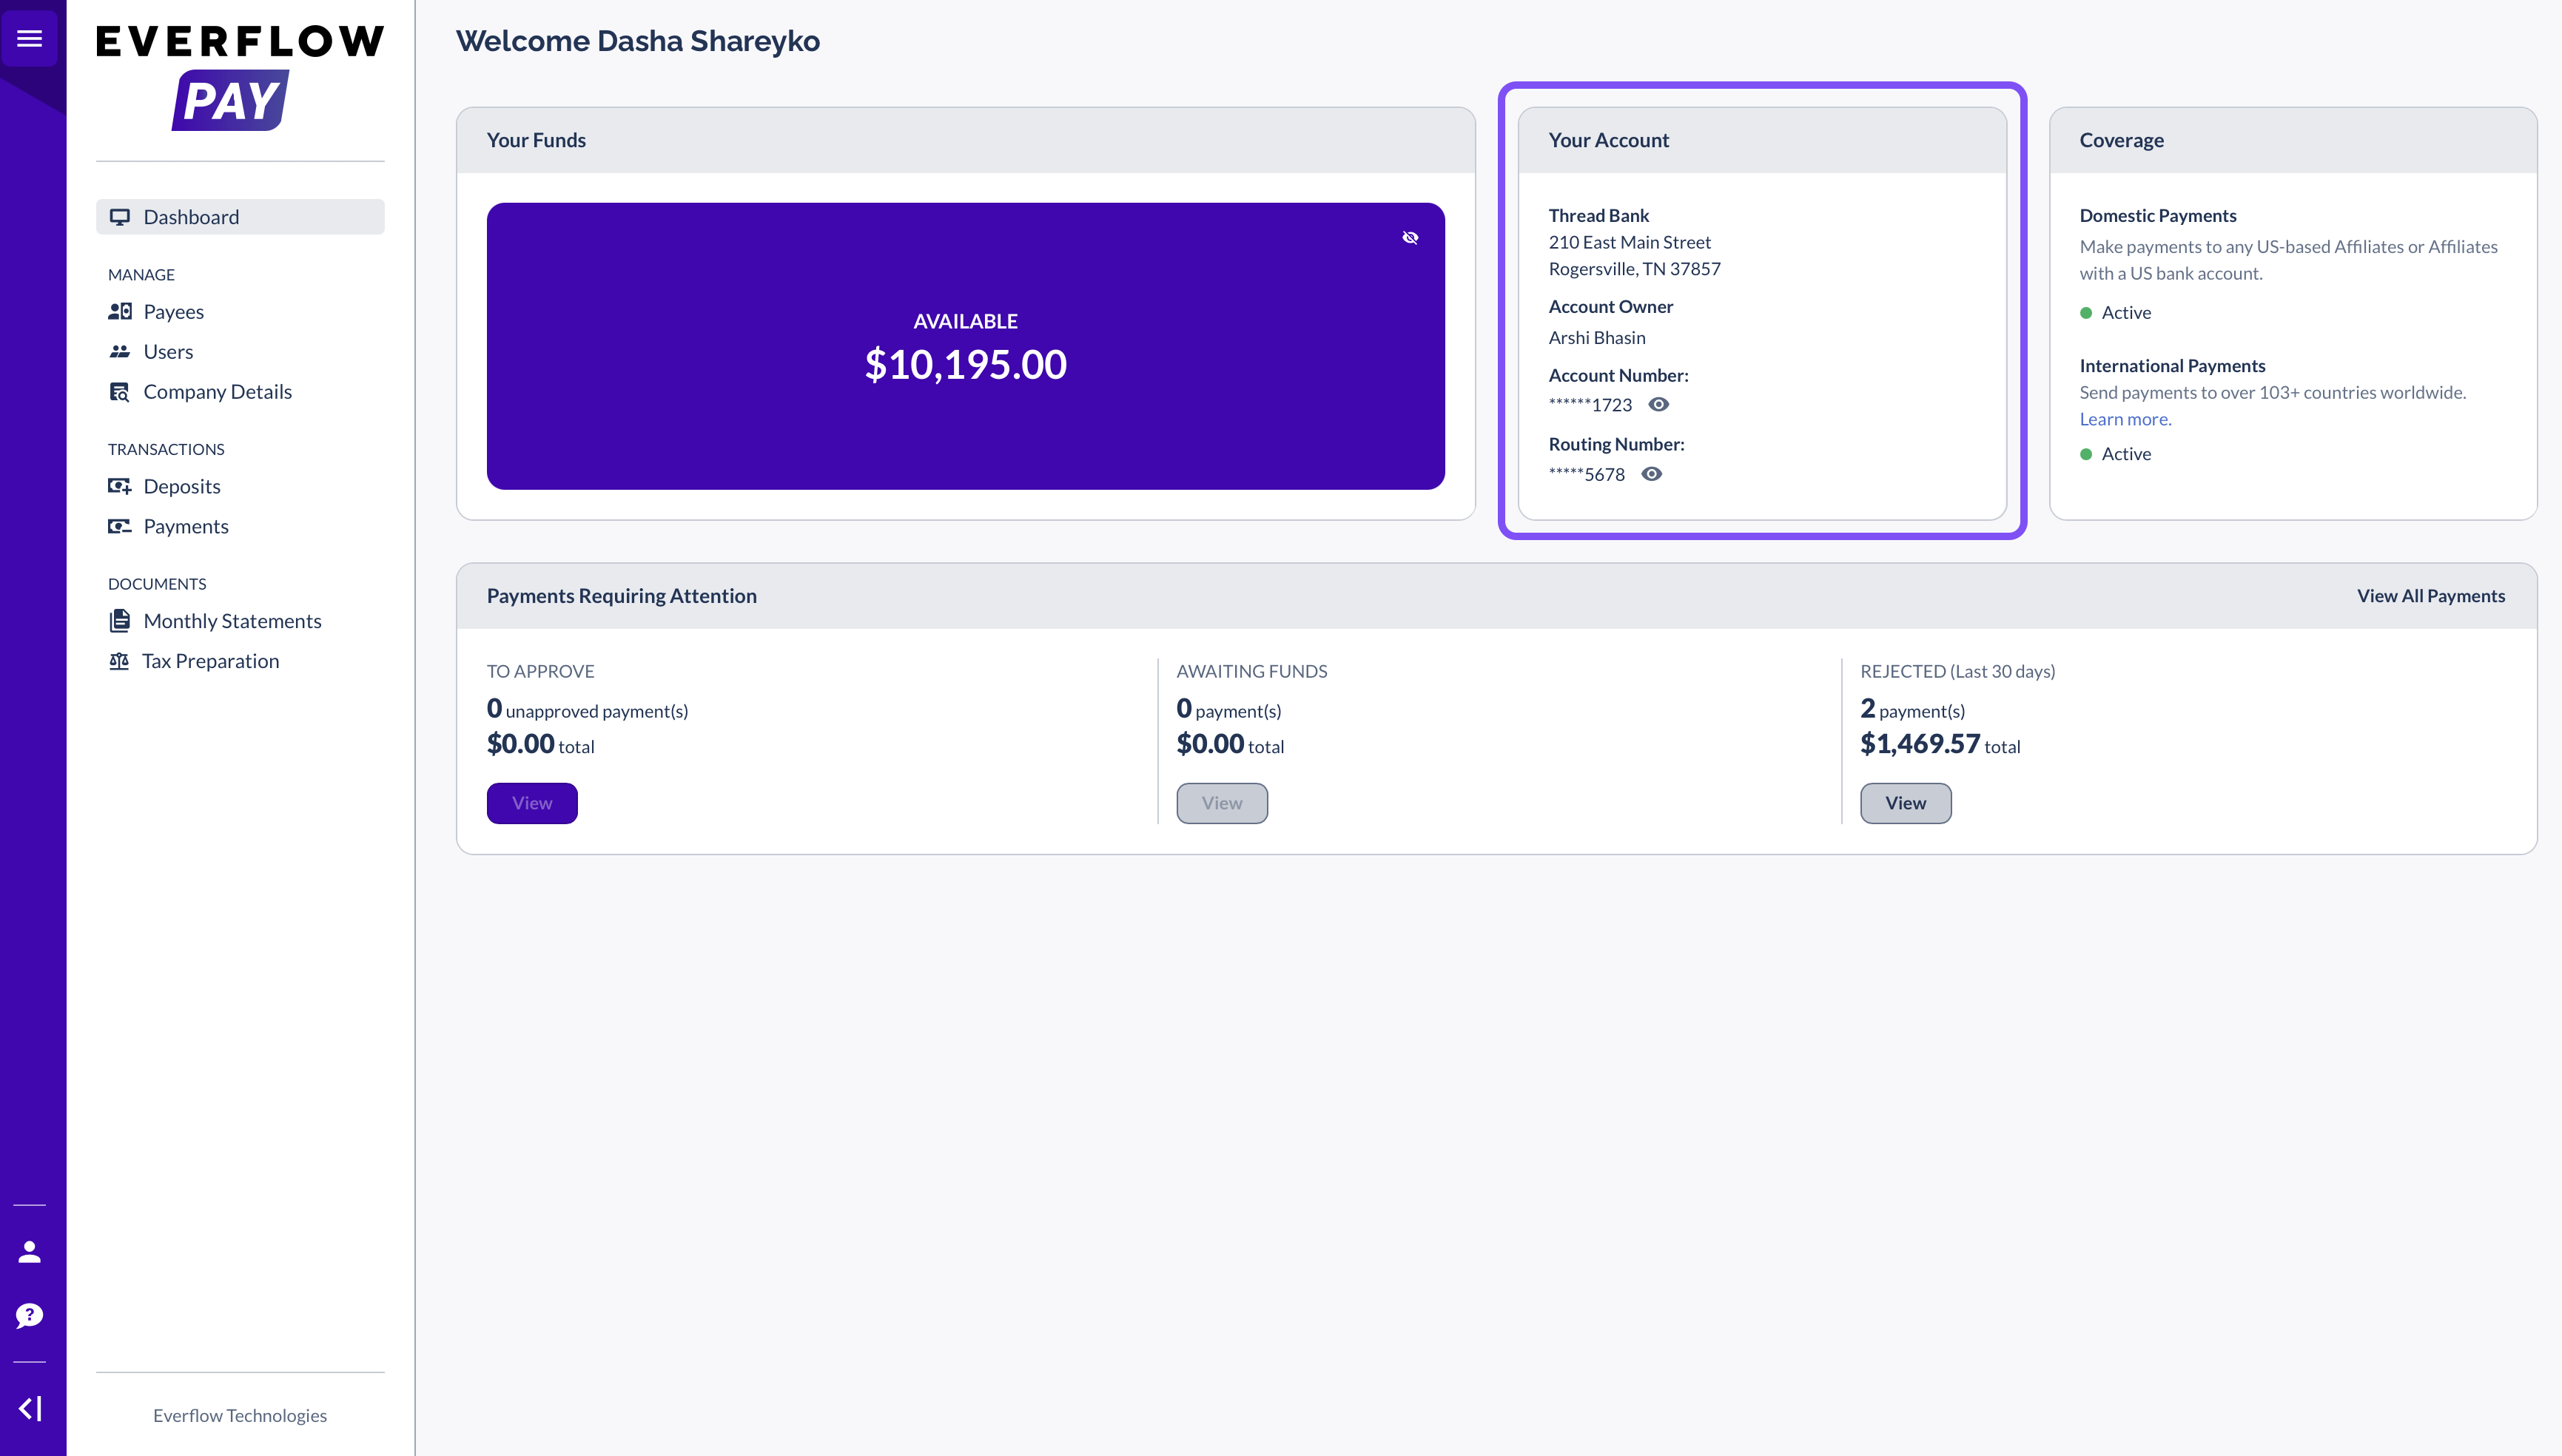Click View under Awaiting Funds
This screenshot has width=2562, height=1456.
click(1221, 803)
